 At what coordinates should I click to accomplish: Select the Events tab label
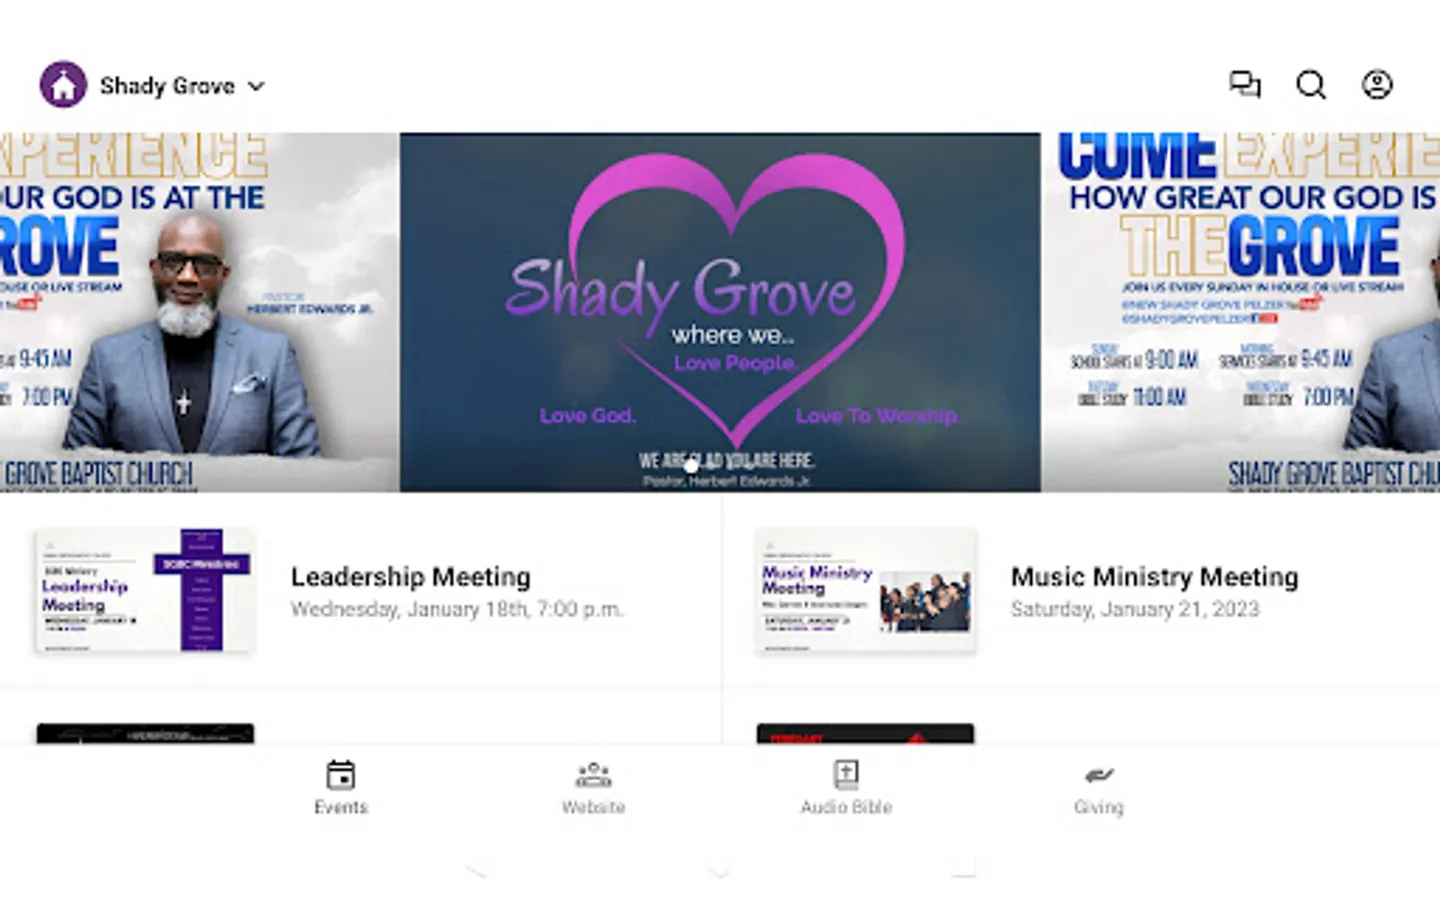coord(341,807)
